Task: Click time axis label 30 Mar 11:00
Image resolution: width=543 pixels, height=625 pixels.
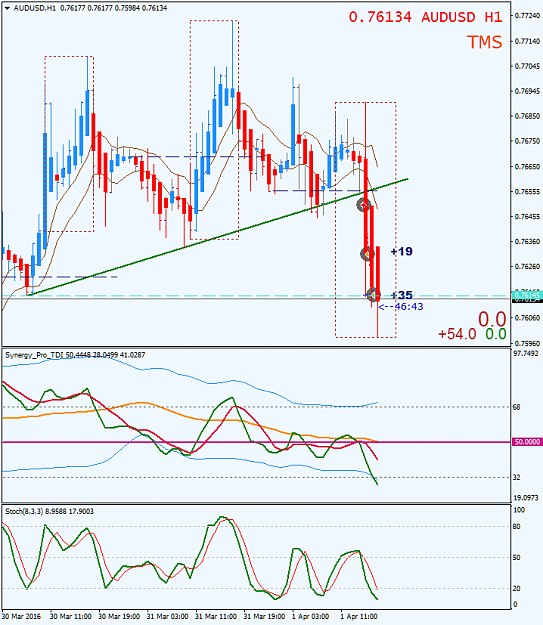Action: (71, 616)
